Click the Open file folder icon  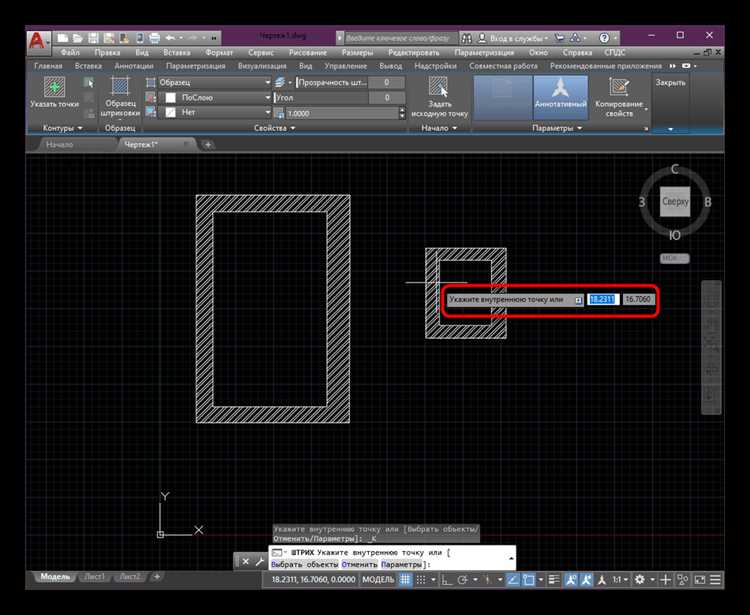[77, 38]
